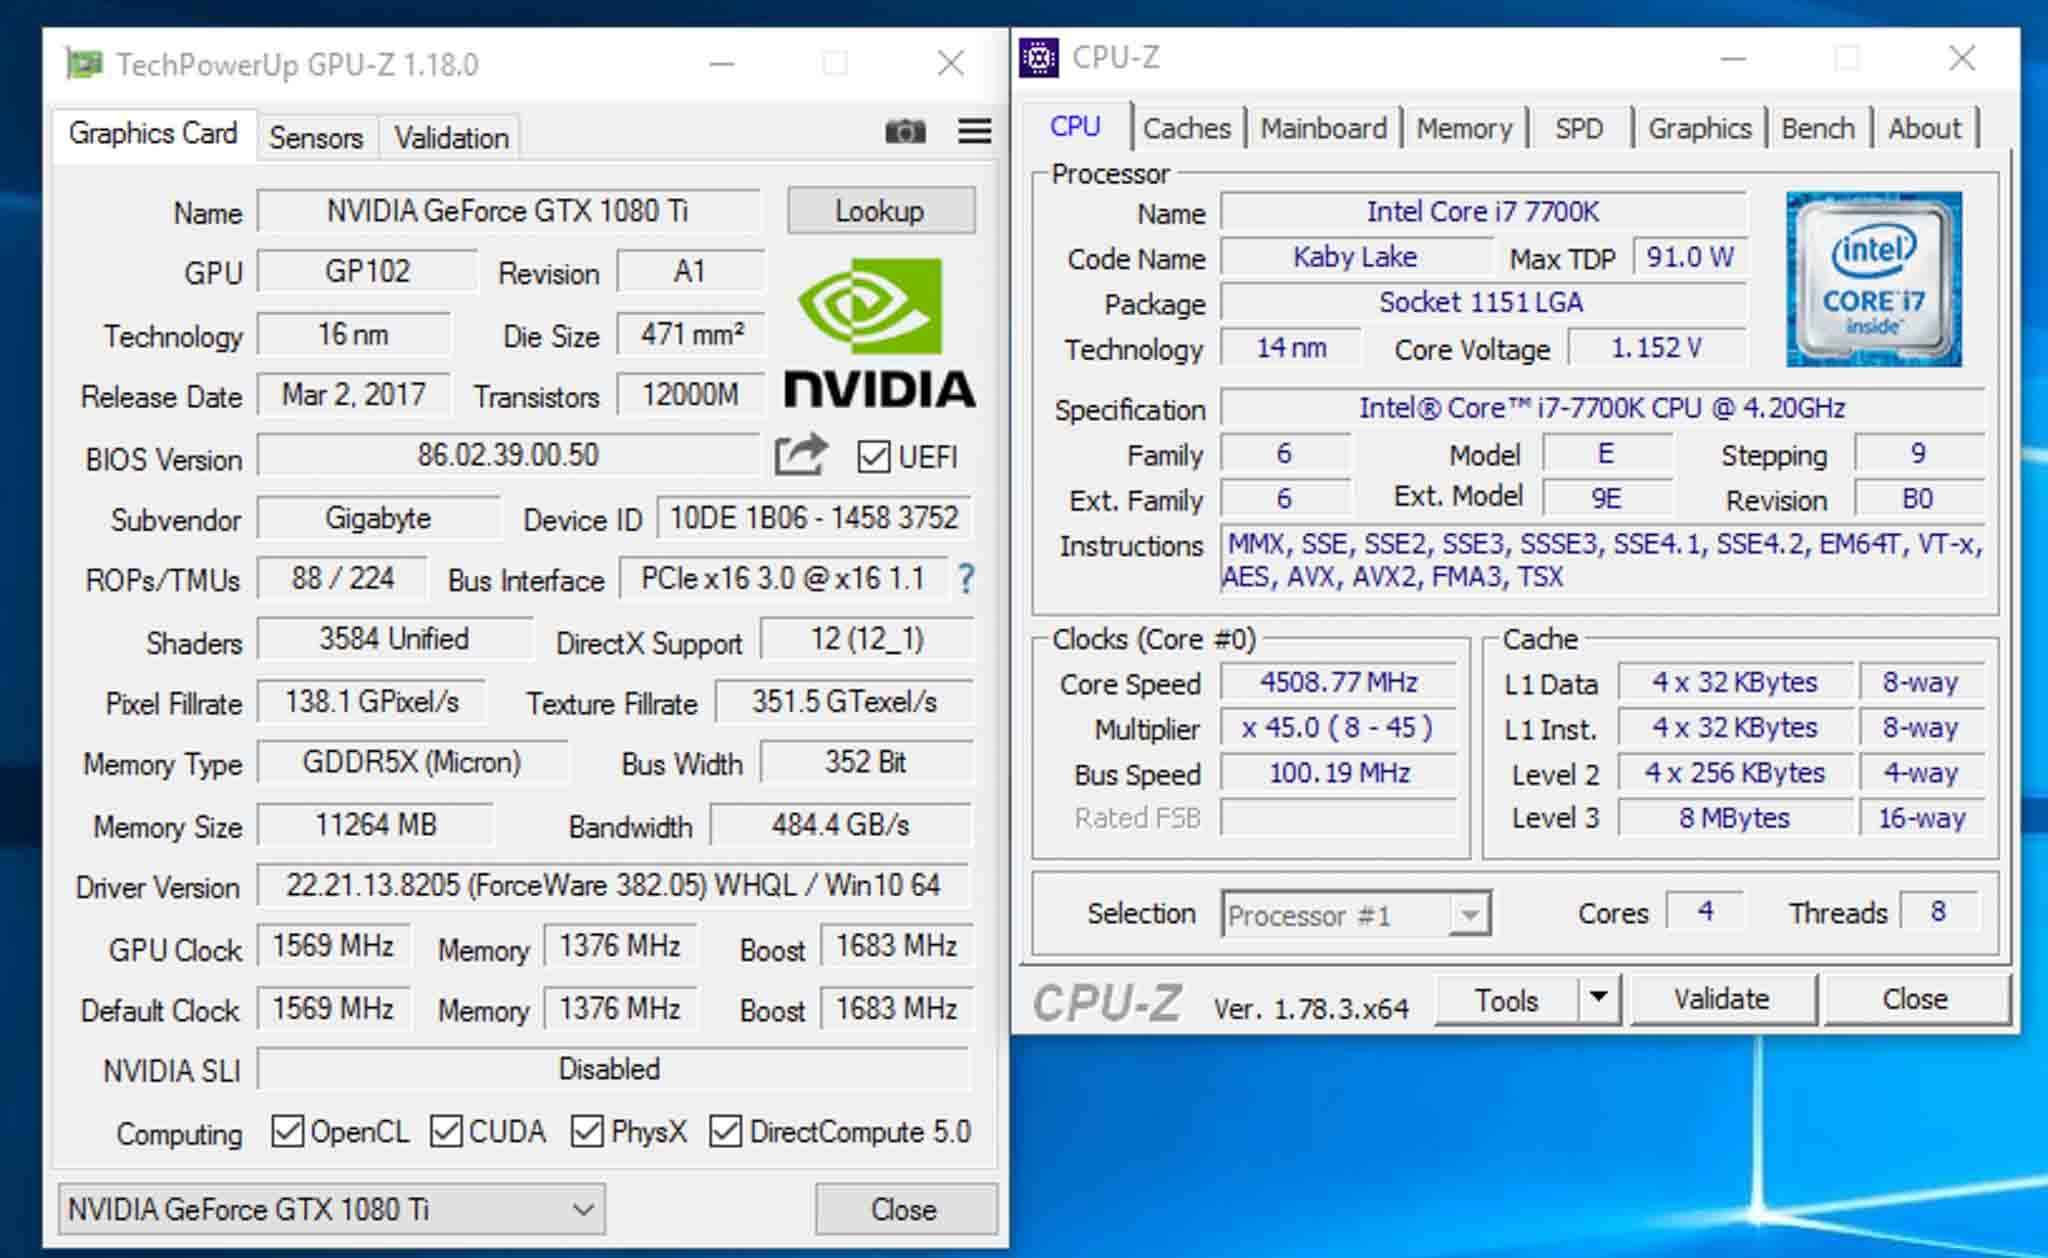Screen dimensions: 2048x1258
Task: Click the CPU-Z title bar app icon
Action: pos(1039,58)
